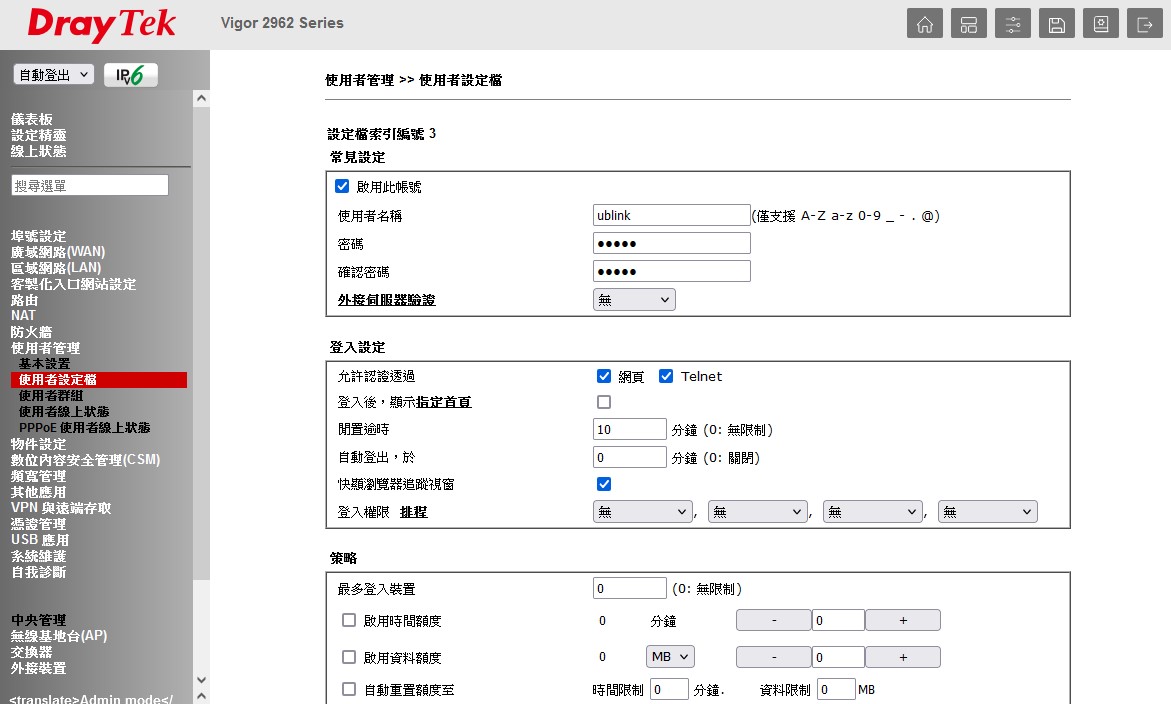Click the DrayTek logo

tap(102, 25)
